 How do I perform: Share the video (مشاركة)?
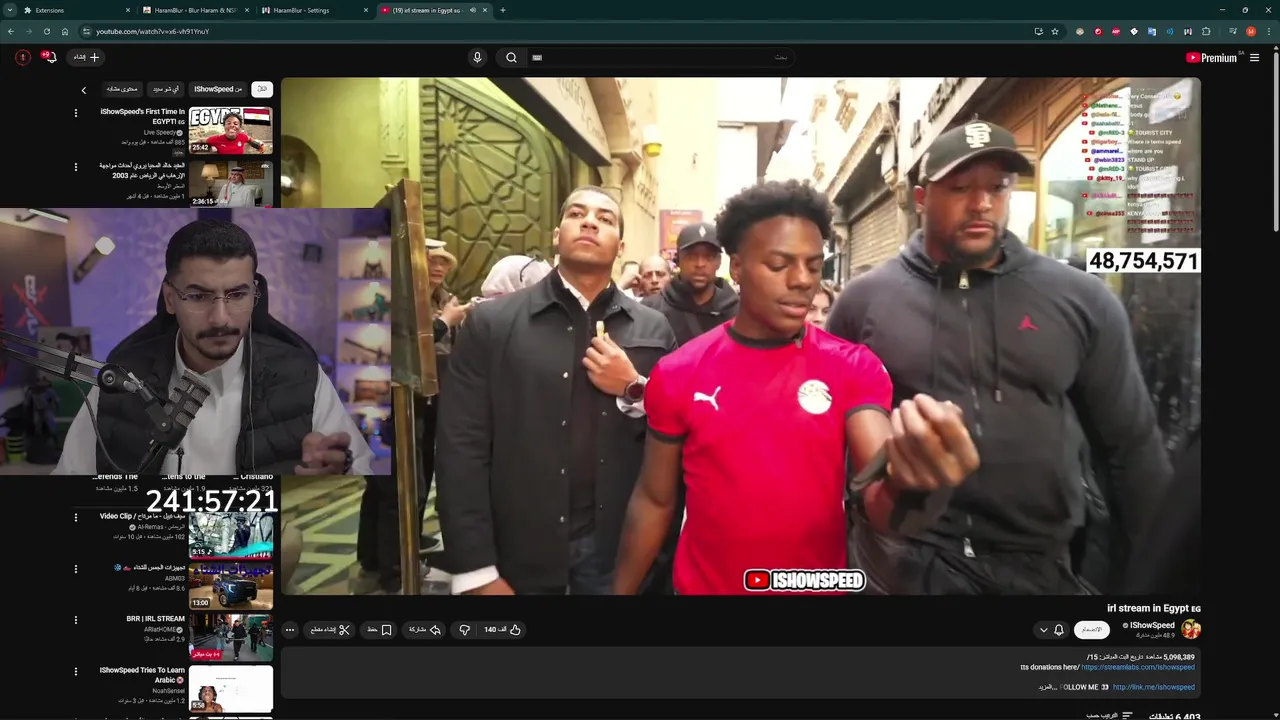click(425, 630)
